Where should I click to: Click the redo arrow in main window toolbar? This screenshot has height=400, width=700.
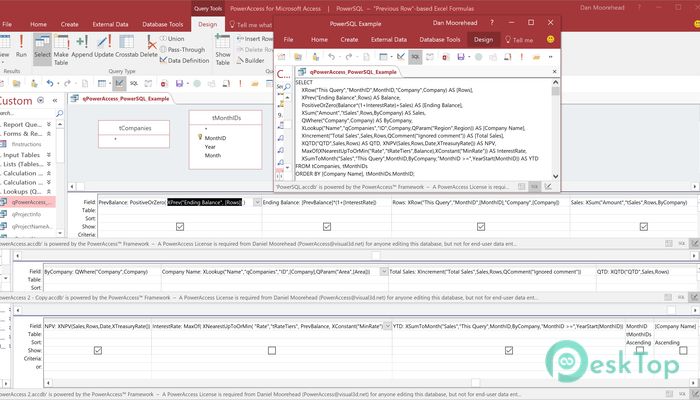click(67, 83)
